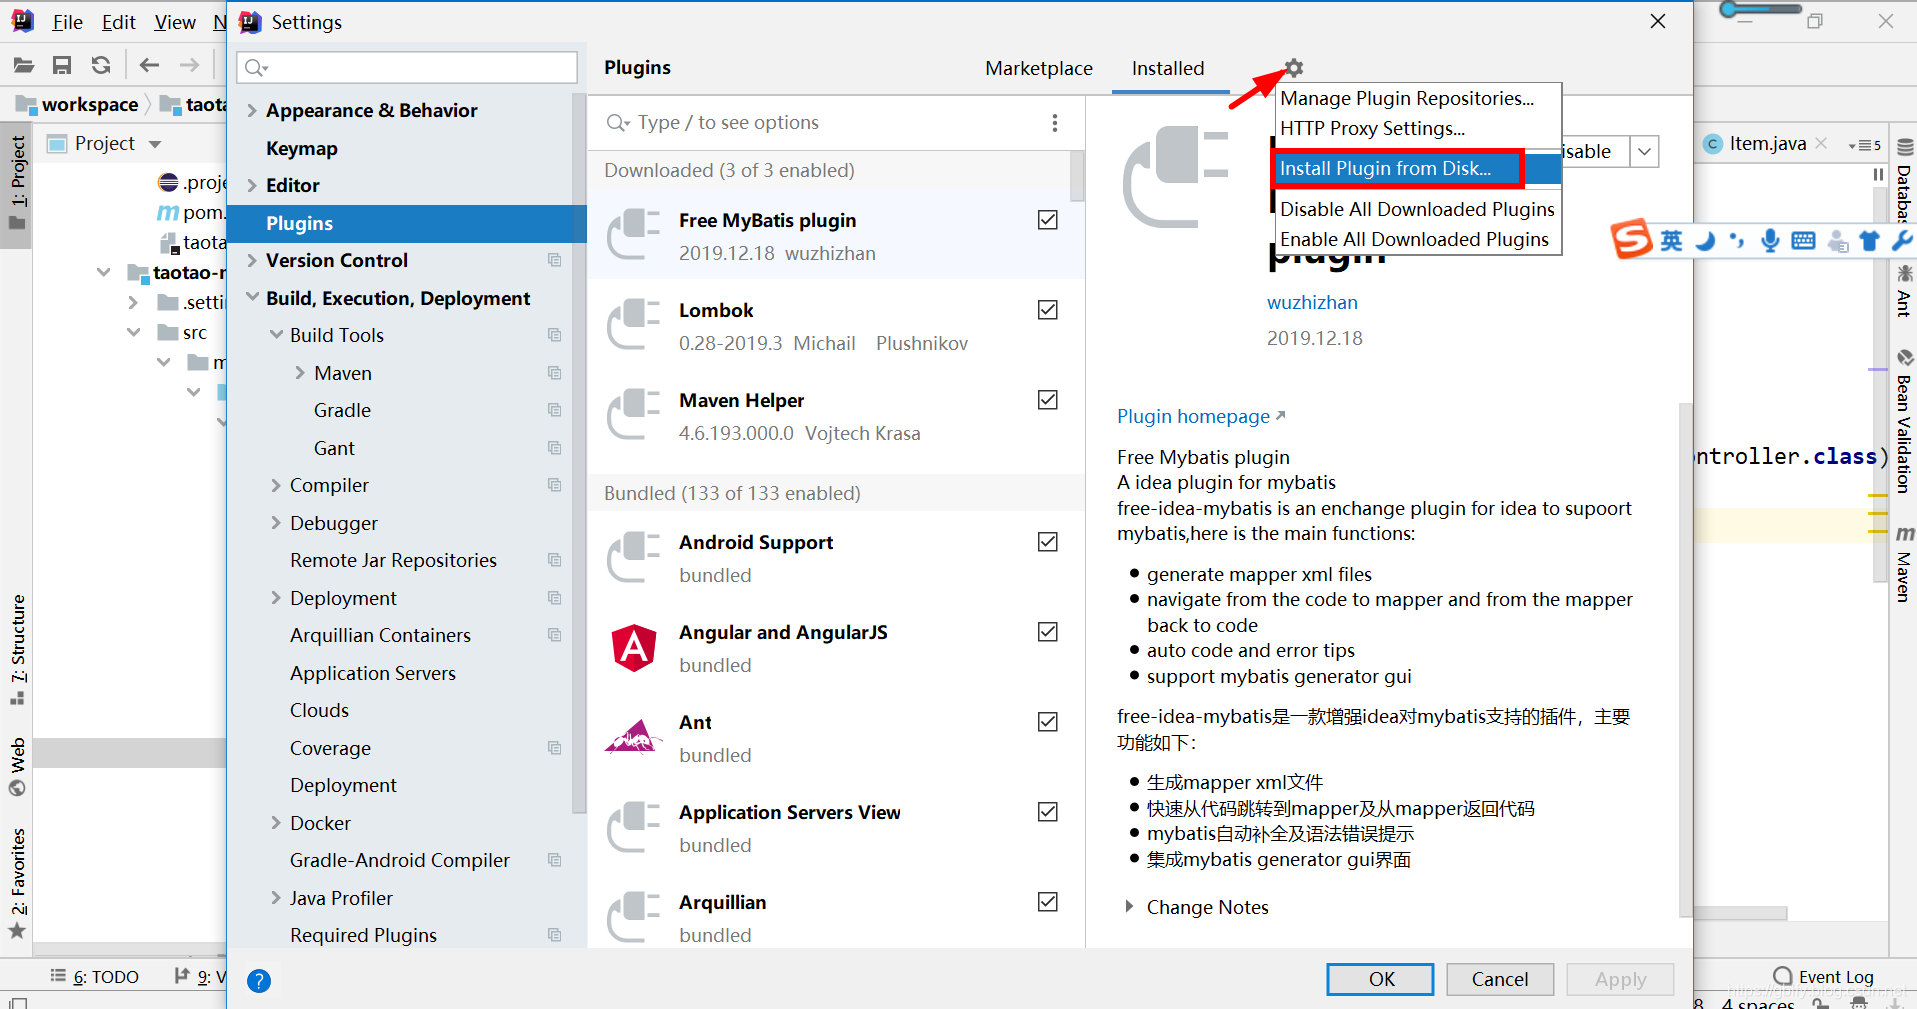Toggle the Arquillian plugin checkbox
Viewport: 1917px width, 1009px height.
pos(1048,902)
